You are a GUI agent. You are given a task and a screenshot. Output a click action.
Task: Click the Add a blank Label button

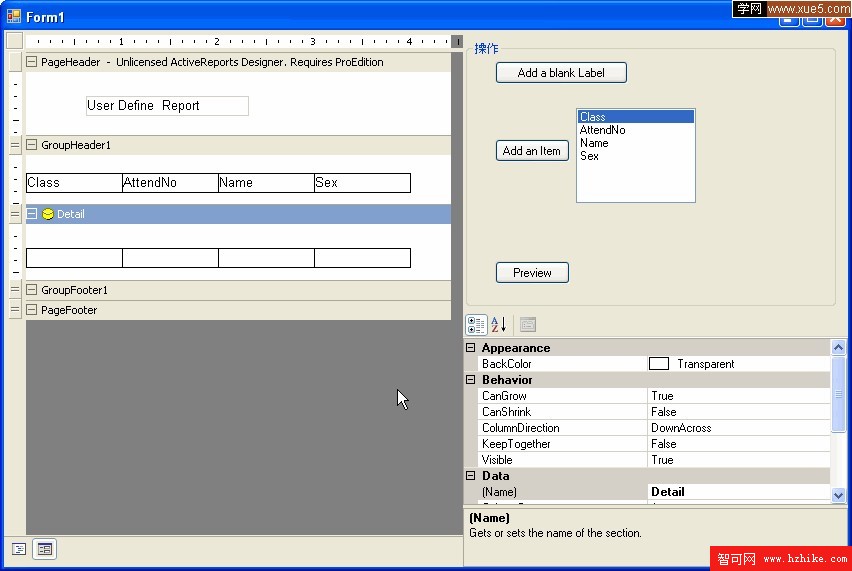click(561, 73)
